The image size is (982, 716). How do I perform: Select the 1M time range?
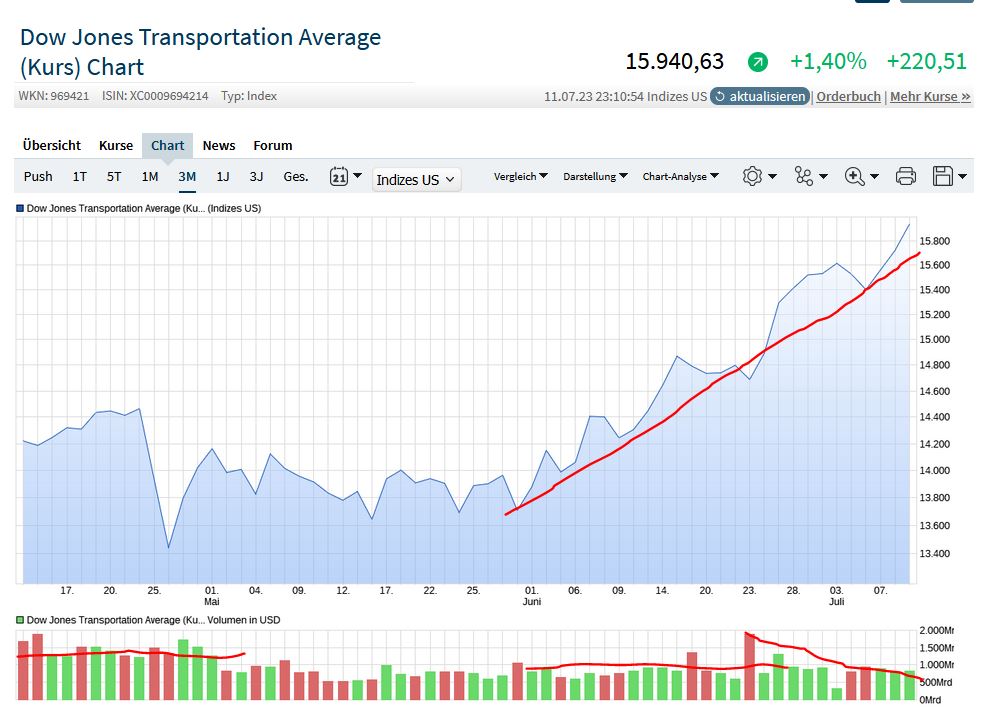click(150, 177)
